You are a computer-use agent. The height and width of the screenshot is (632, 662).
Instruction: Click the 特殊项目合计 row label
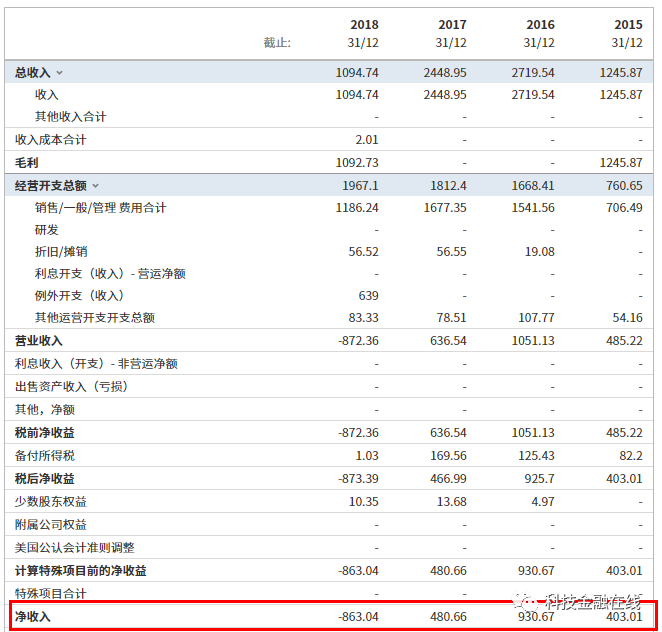pyautogui.click(x=51, y=594)
